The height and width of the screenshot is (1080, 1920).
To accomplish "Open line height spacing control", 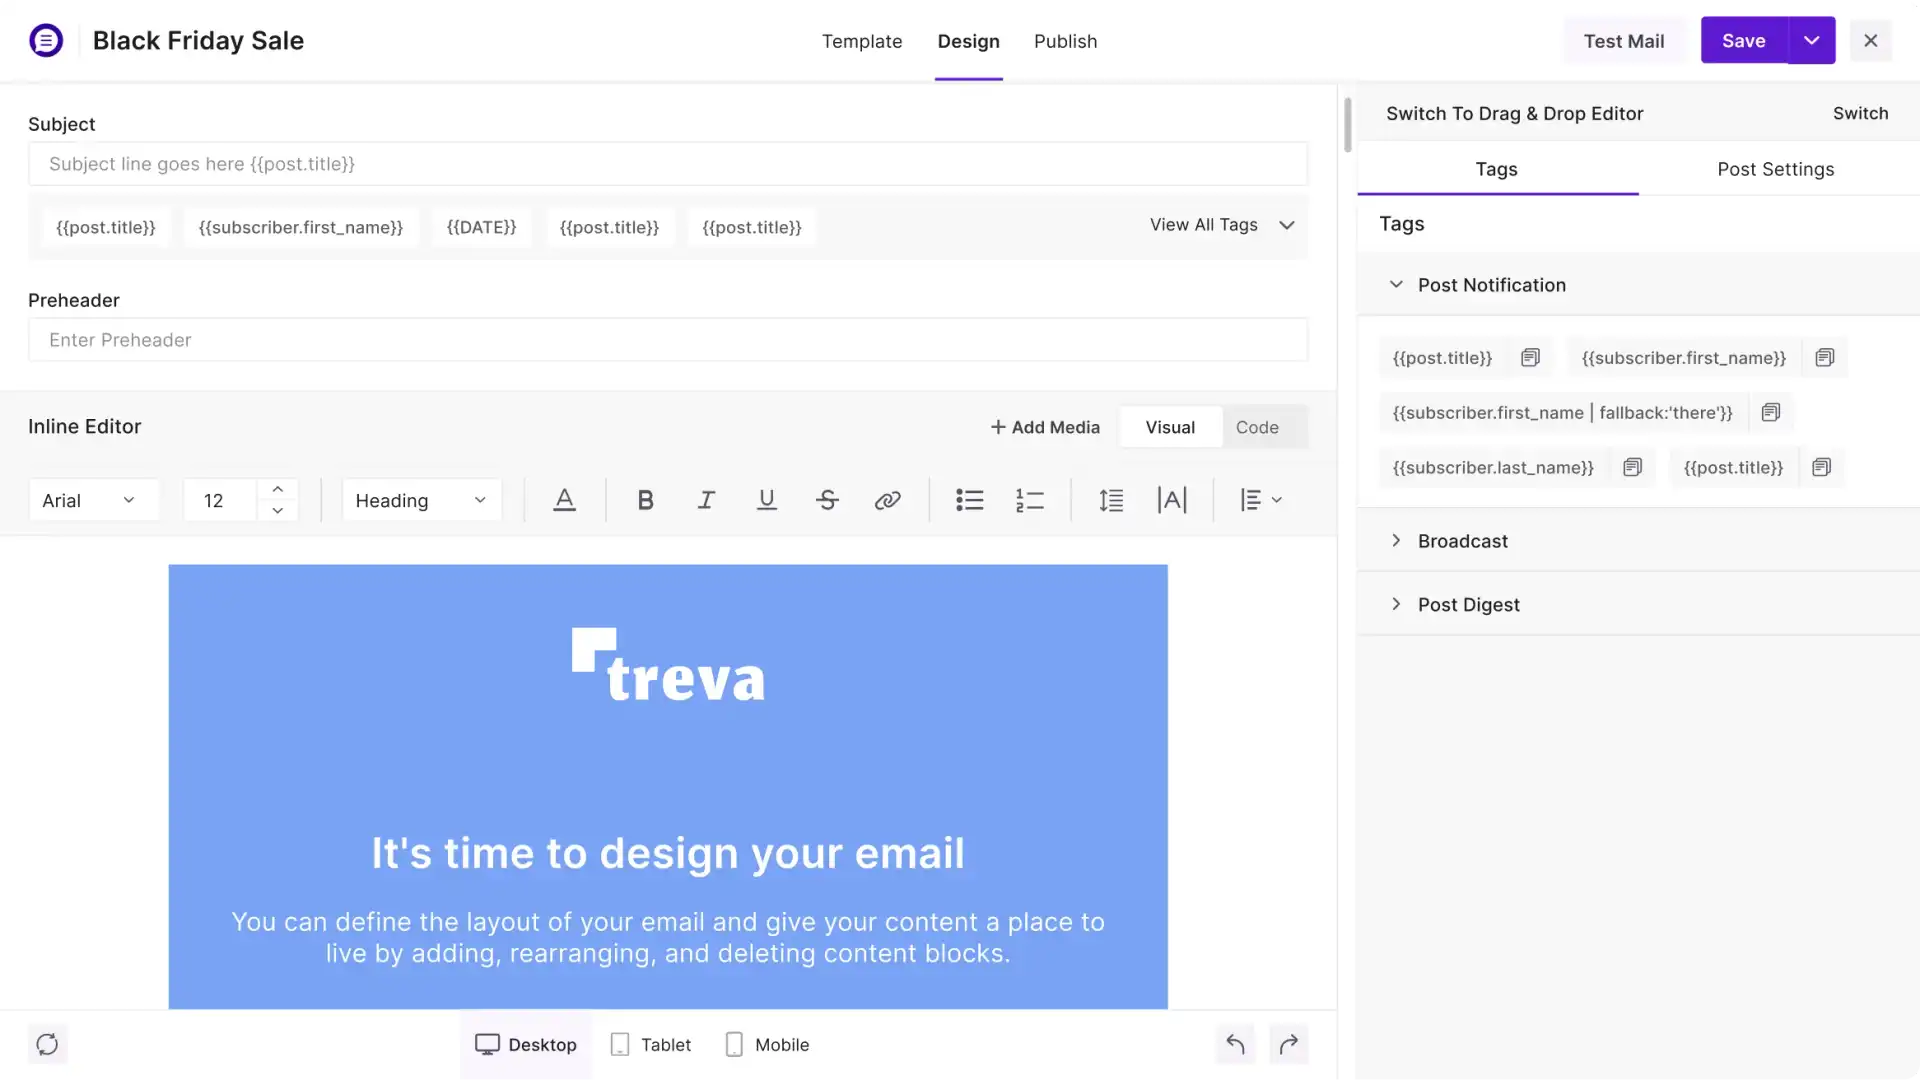I will 1111,500.
